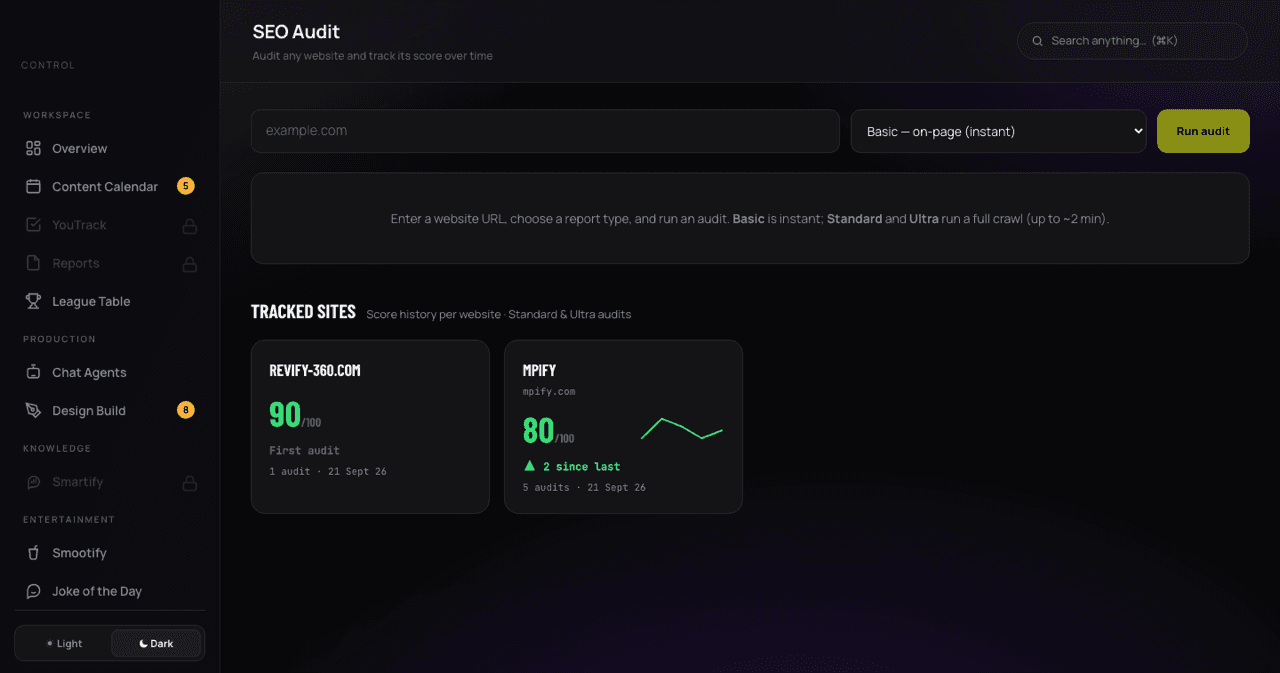Click "mpify.com" domain text
This screenshot has width=1280, height=673.
coord(549,392)
